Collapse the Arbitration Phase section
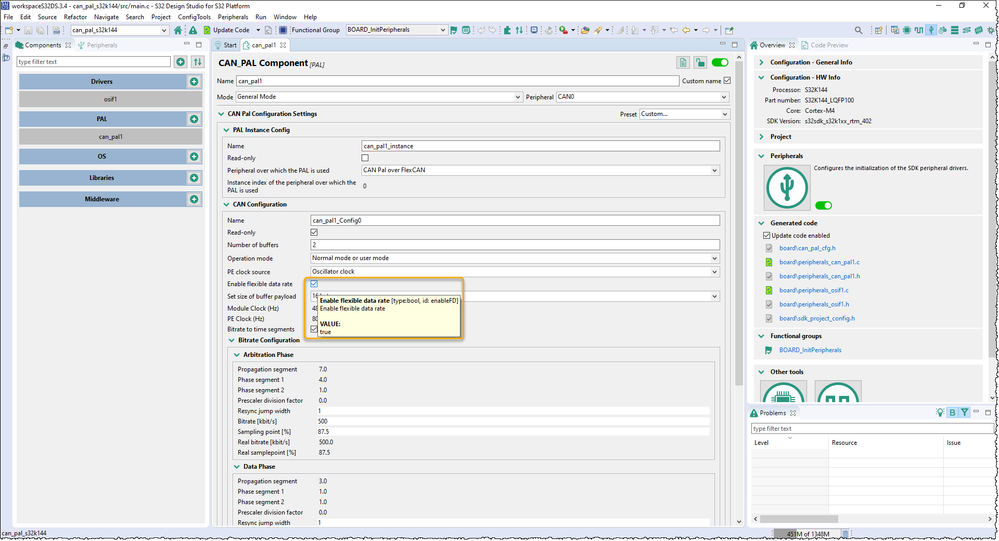999x541 pixels. pyautogui.click(x=236, y=354)
